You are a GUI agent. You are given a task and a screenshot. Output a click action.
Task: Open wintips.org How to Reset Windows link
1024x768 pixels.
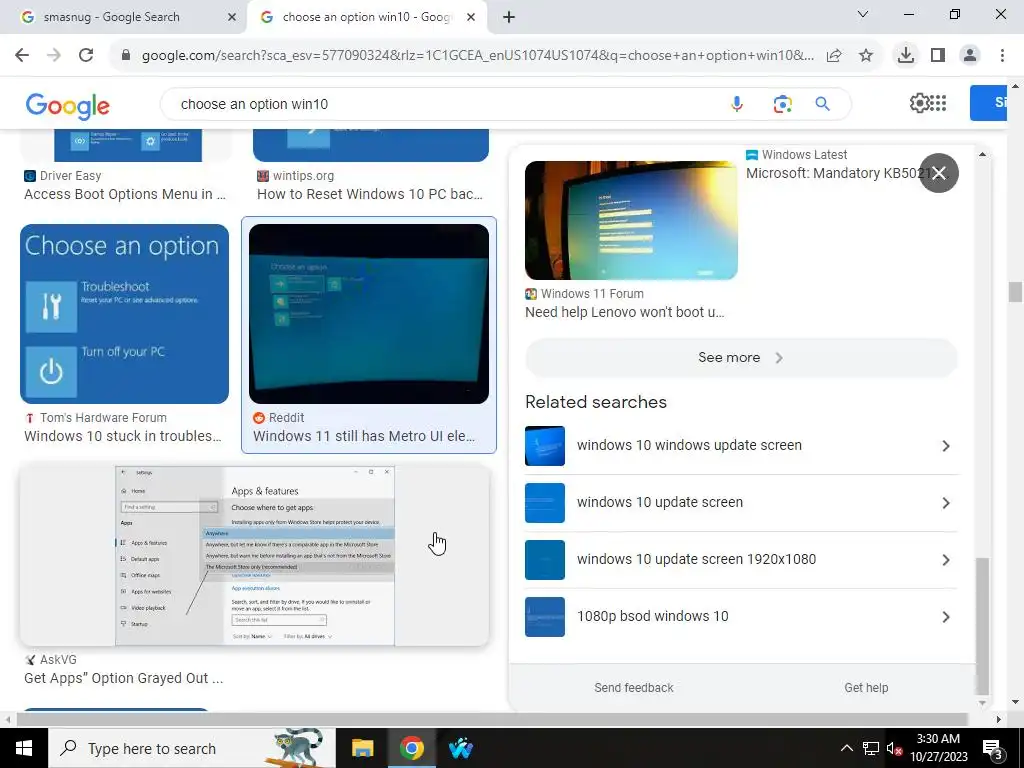370,194
